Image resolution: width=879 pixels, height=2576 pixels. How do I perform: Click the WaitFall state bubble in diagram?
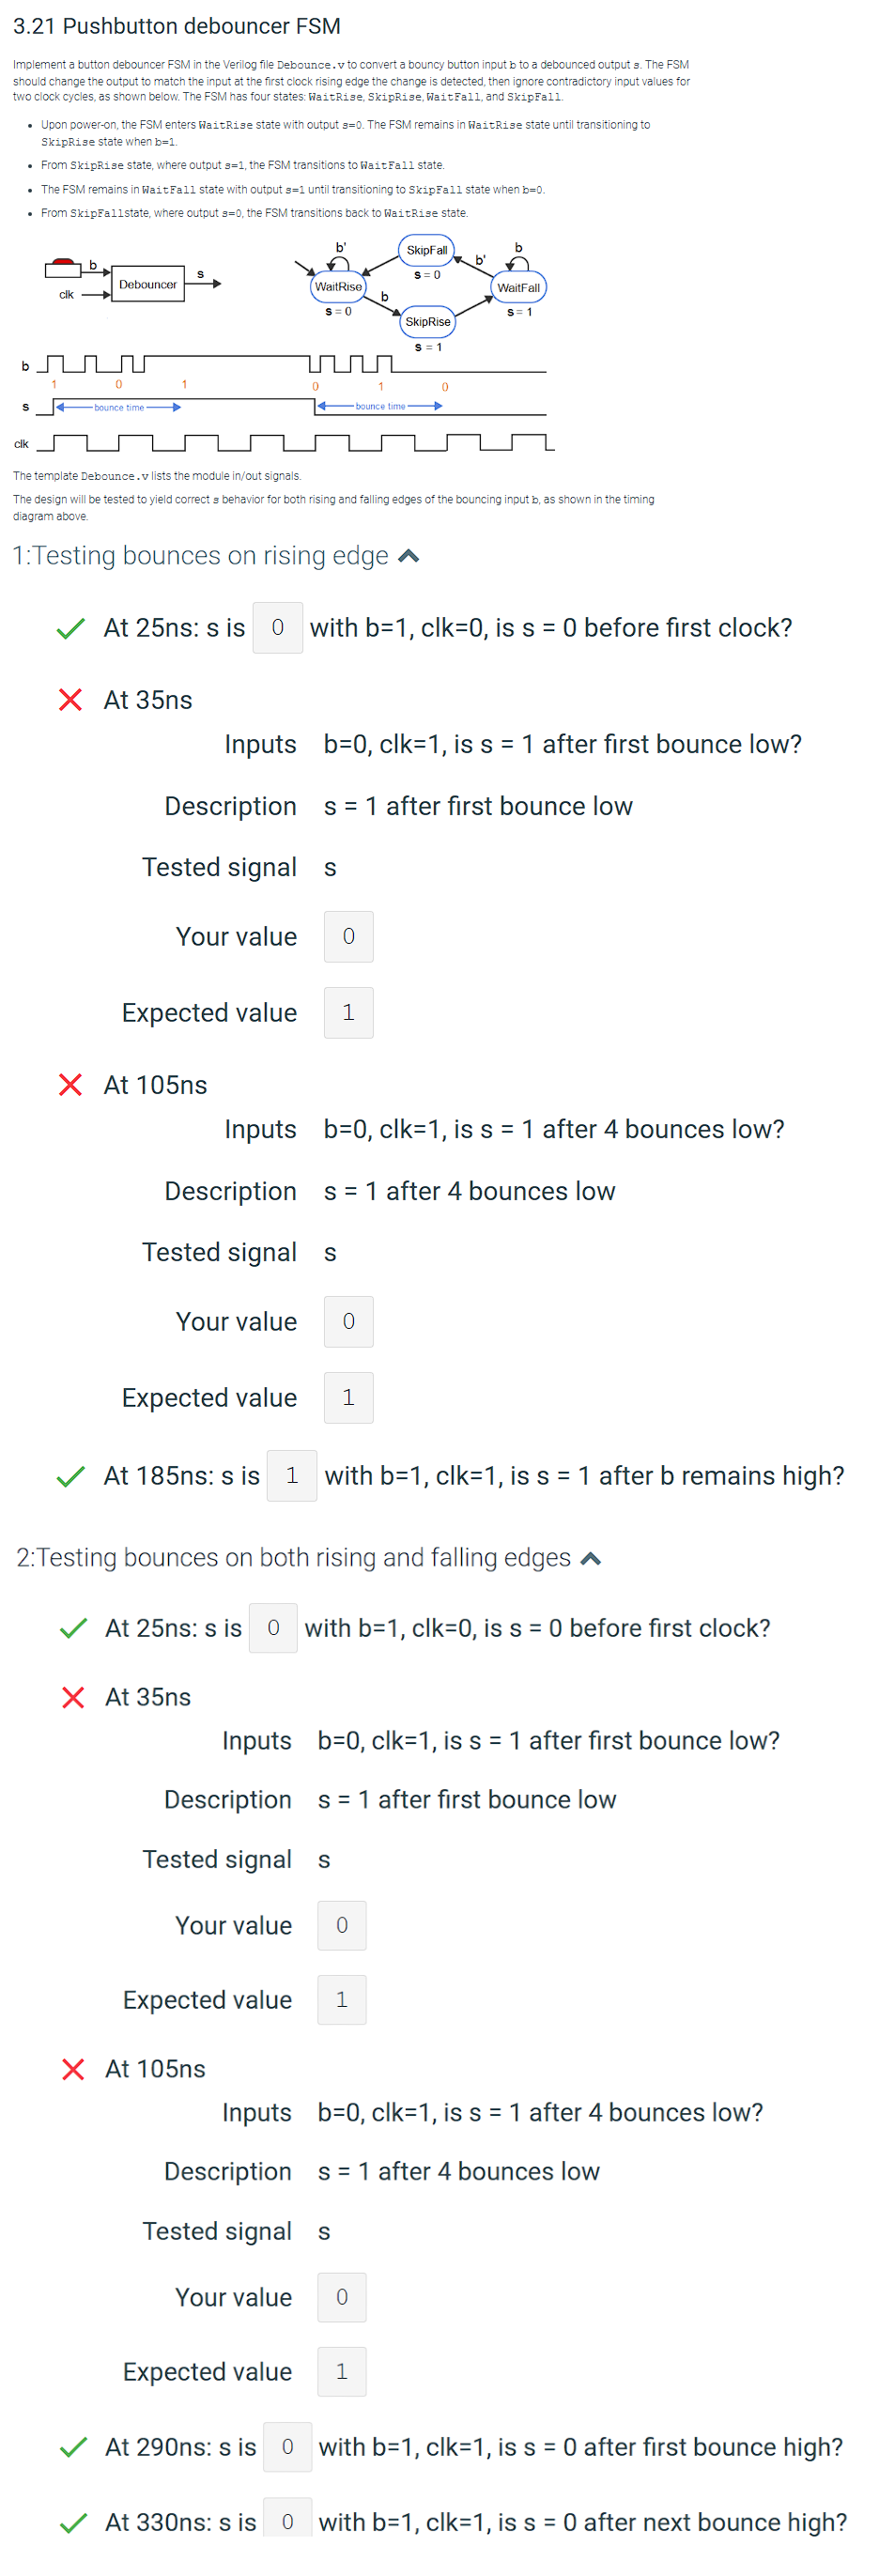(518, 288)
